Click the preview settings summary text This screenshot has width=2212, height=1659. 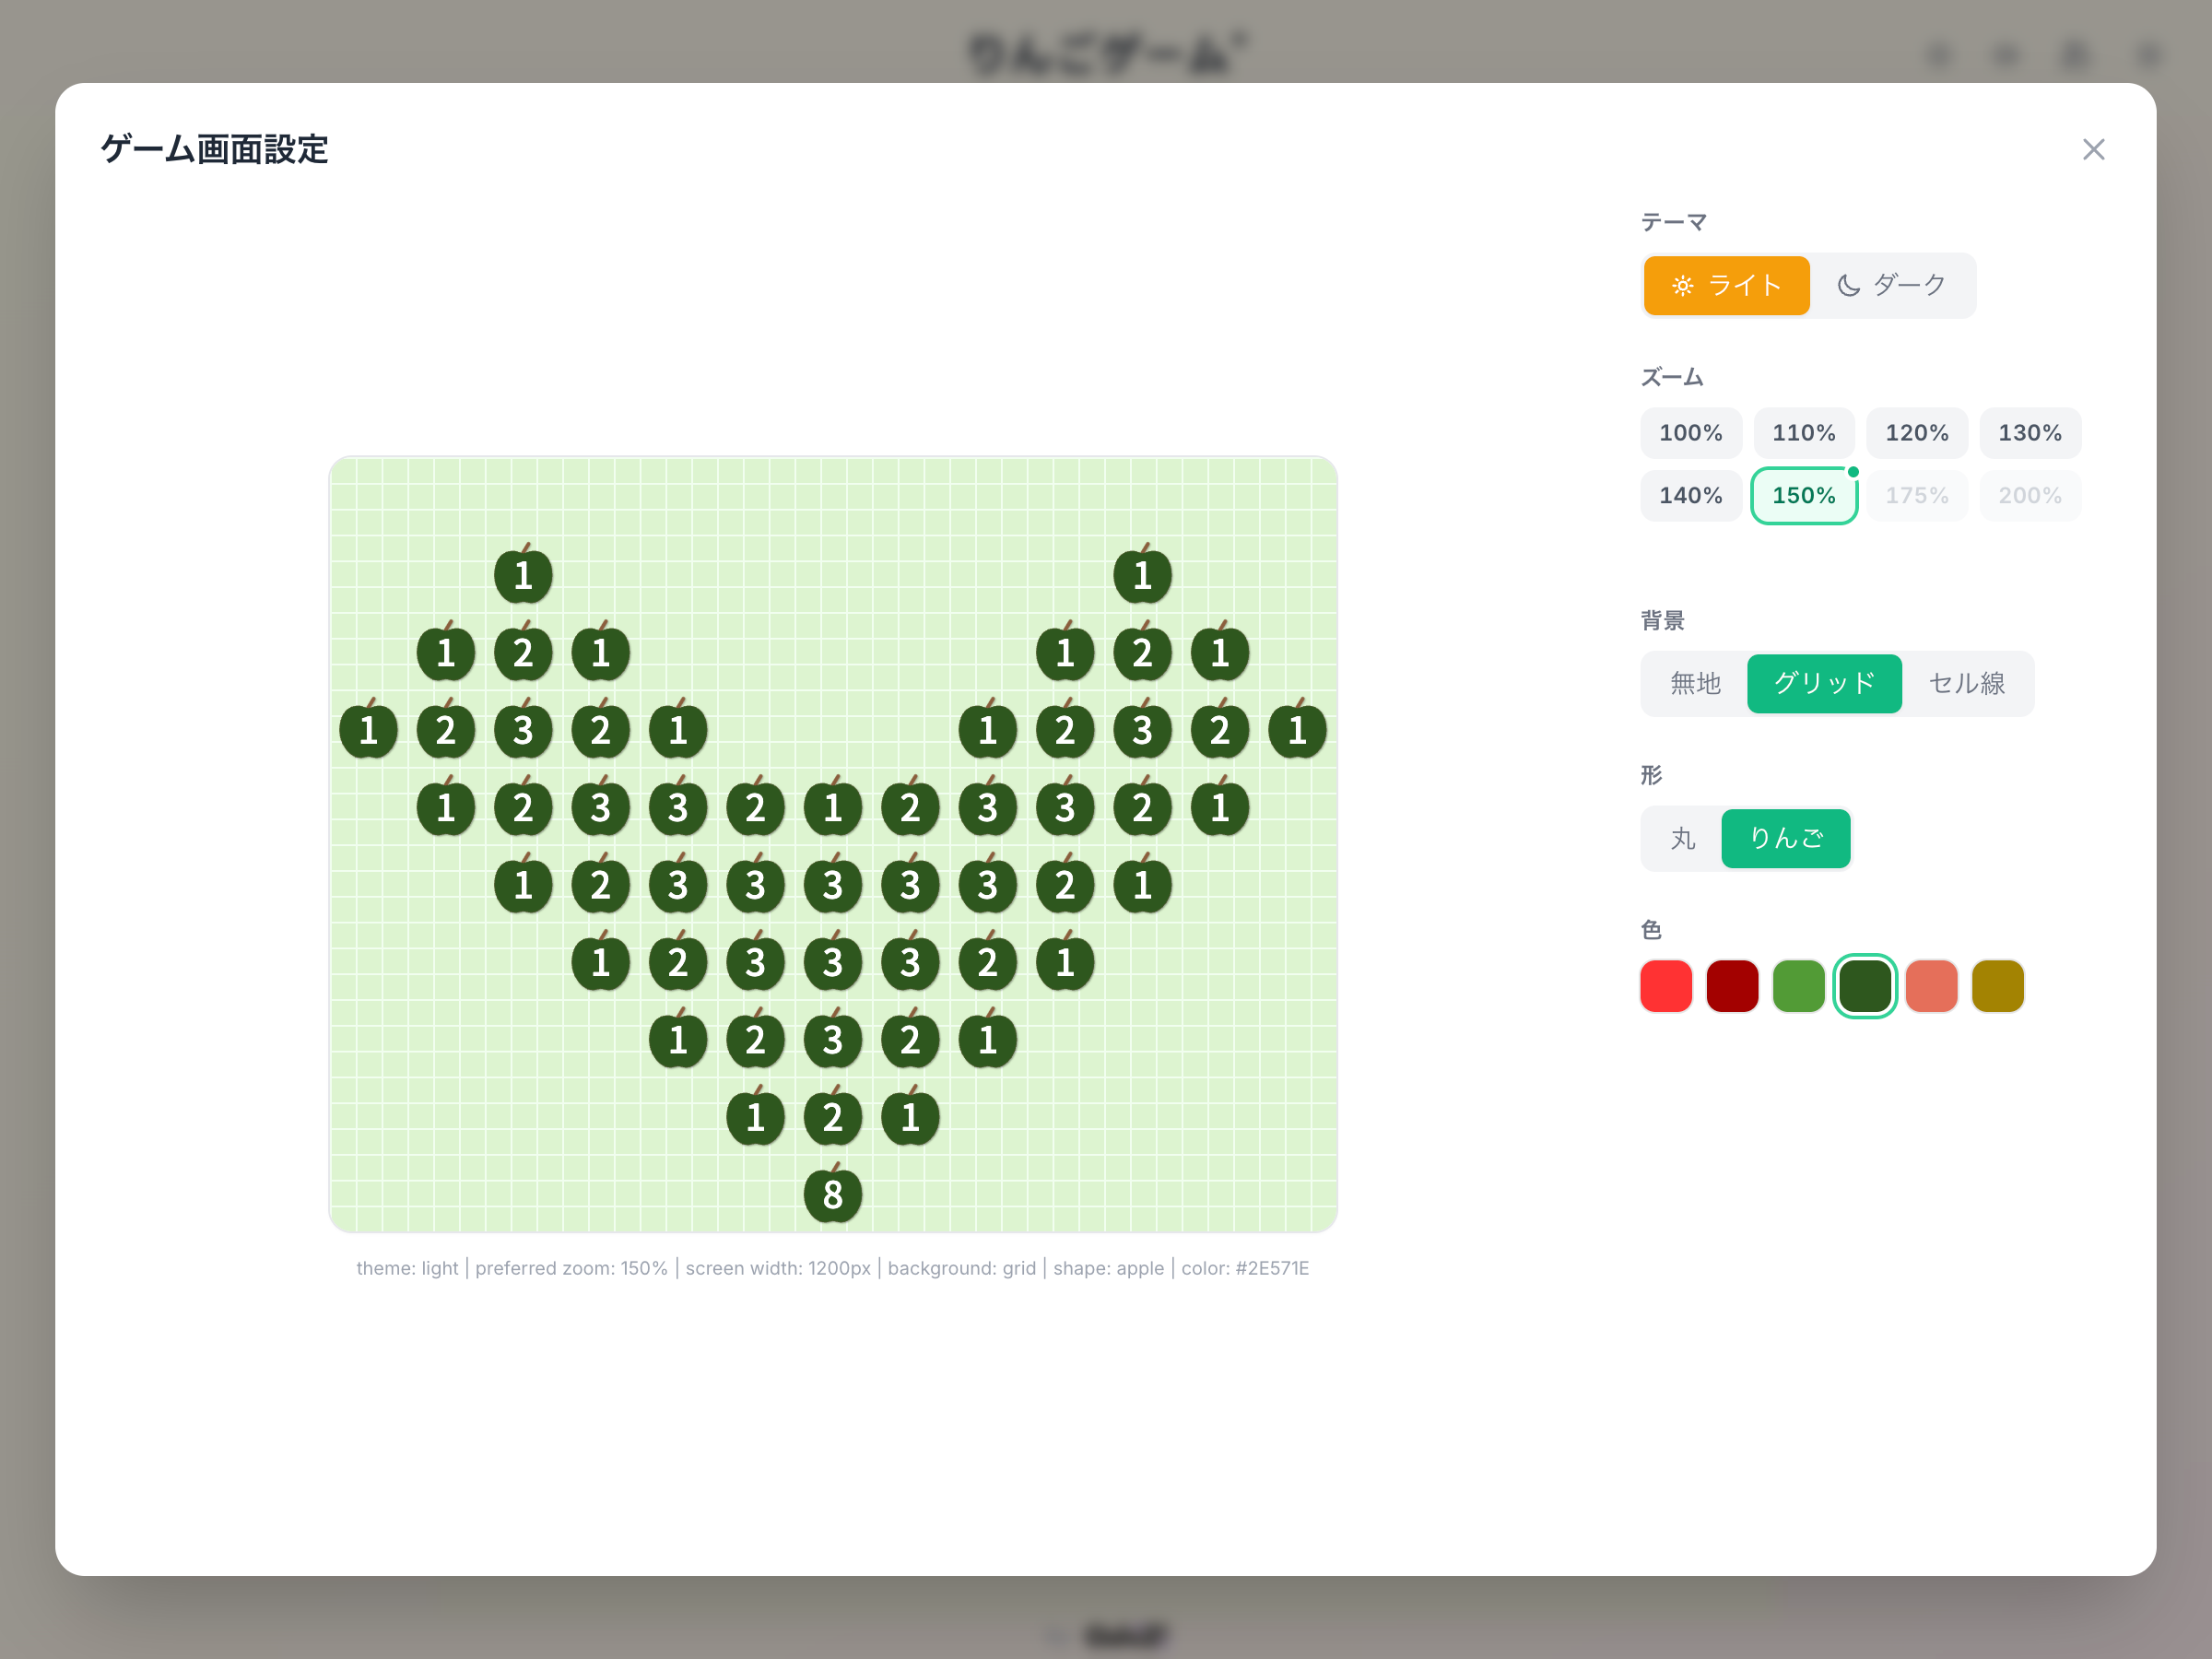(833, 1268)
